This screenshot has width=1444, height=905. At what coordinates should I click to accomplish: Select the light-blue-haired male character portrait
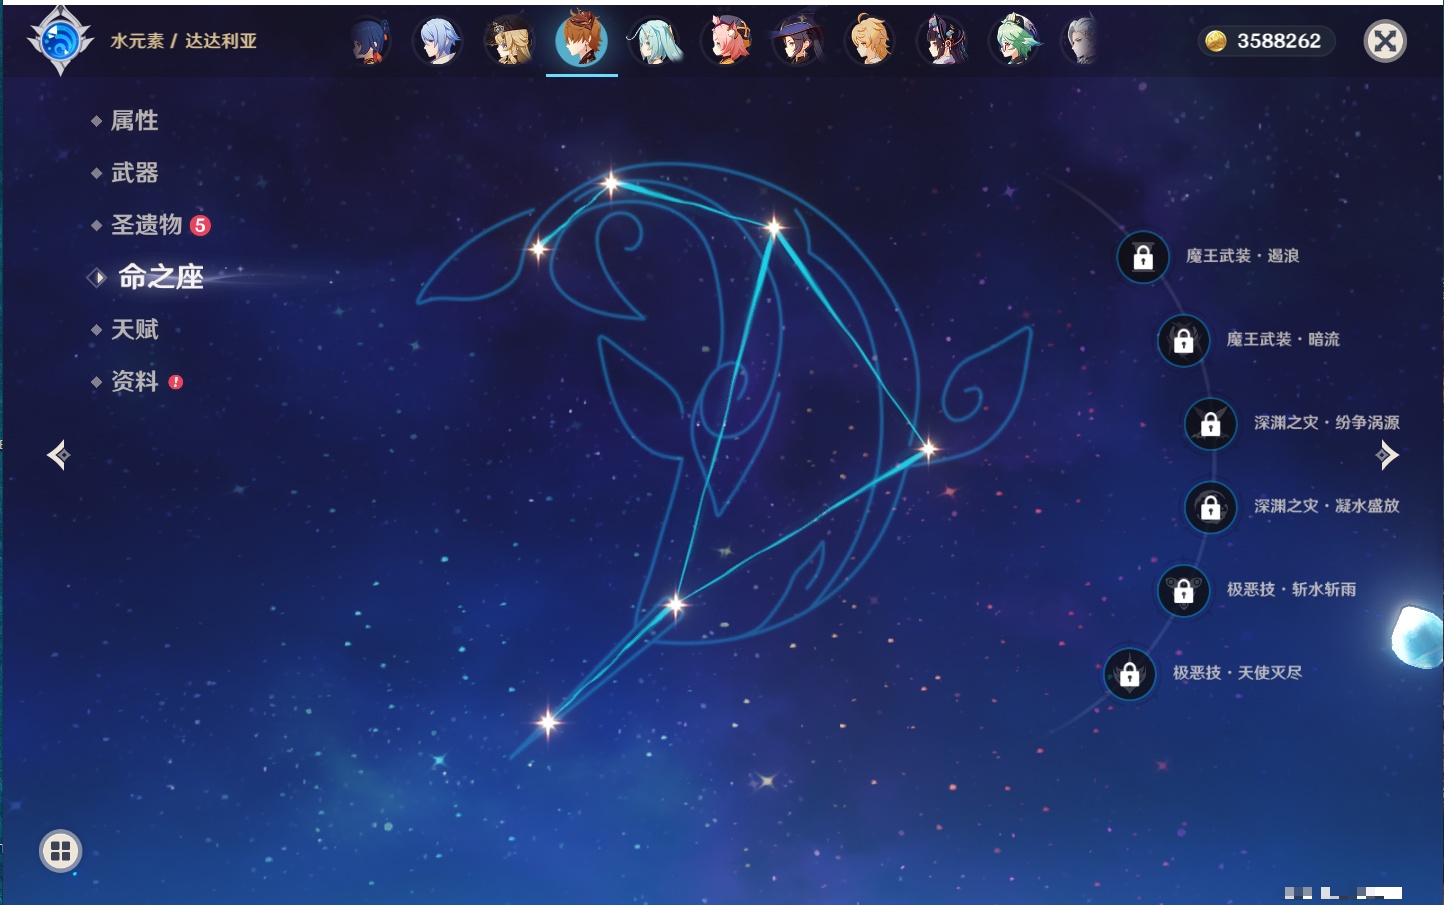coord(438,41)
